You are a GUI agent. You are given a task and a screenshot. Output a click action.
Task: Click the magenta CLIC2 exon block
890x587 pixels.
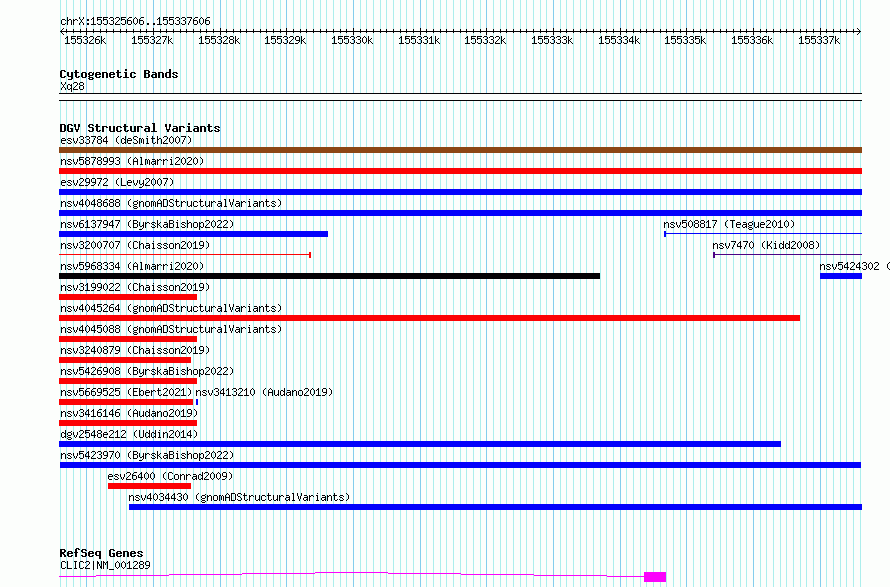[x=655, y=577]
